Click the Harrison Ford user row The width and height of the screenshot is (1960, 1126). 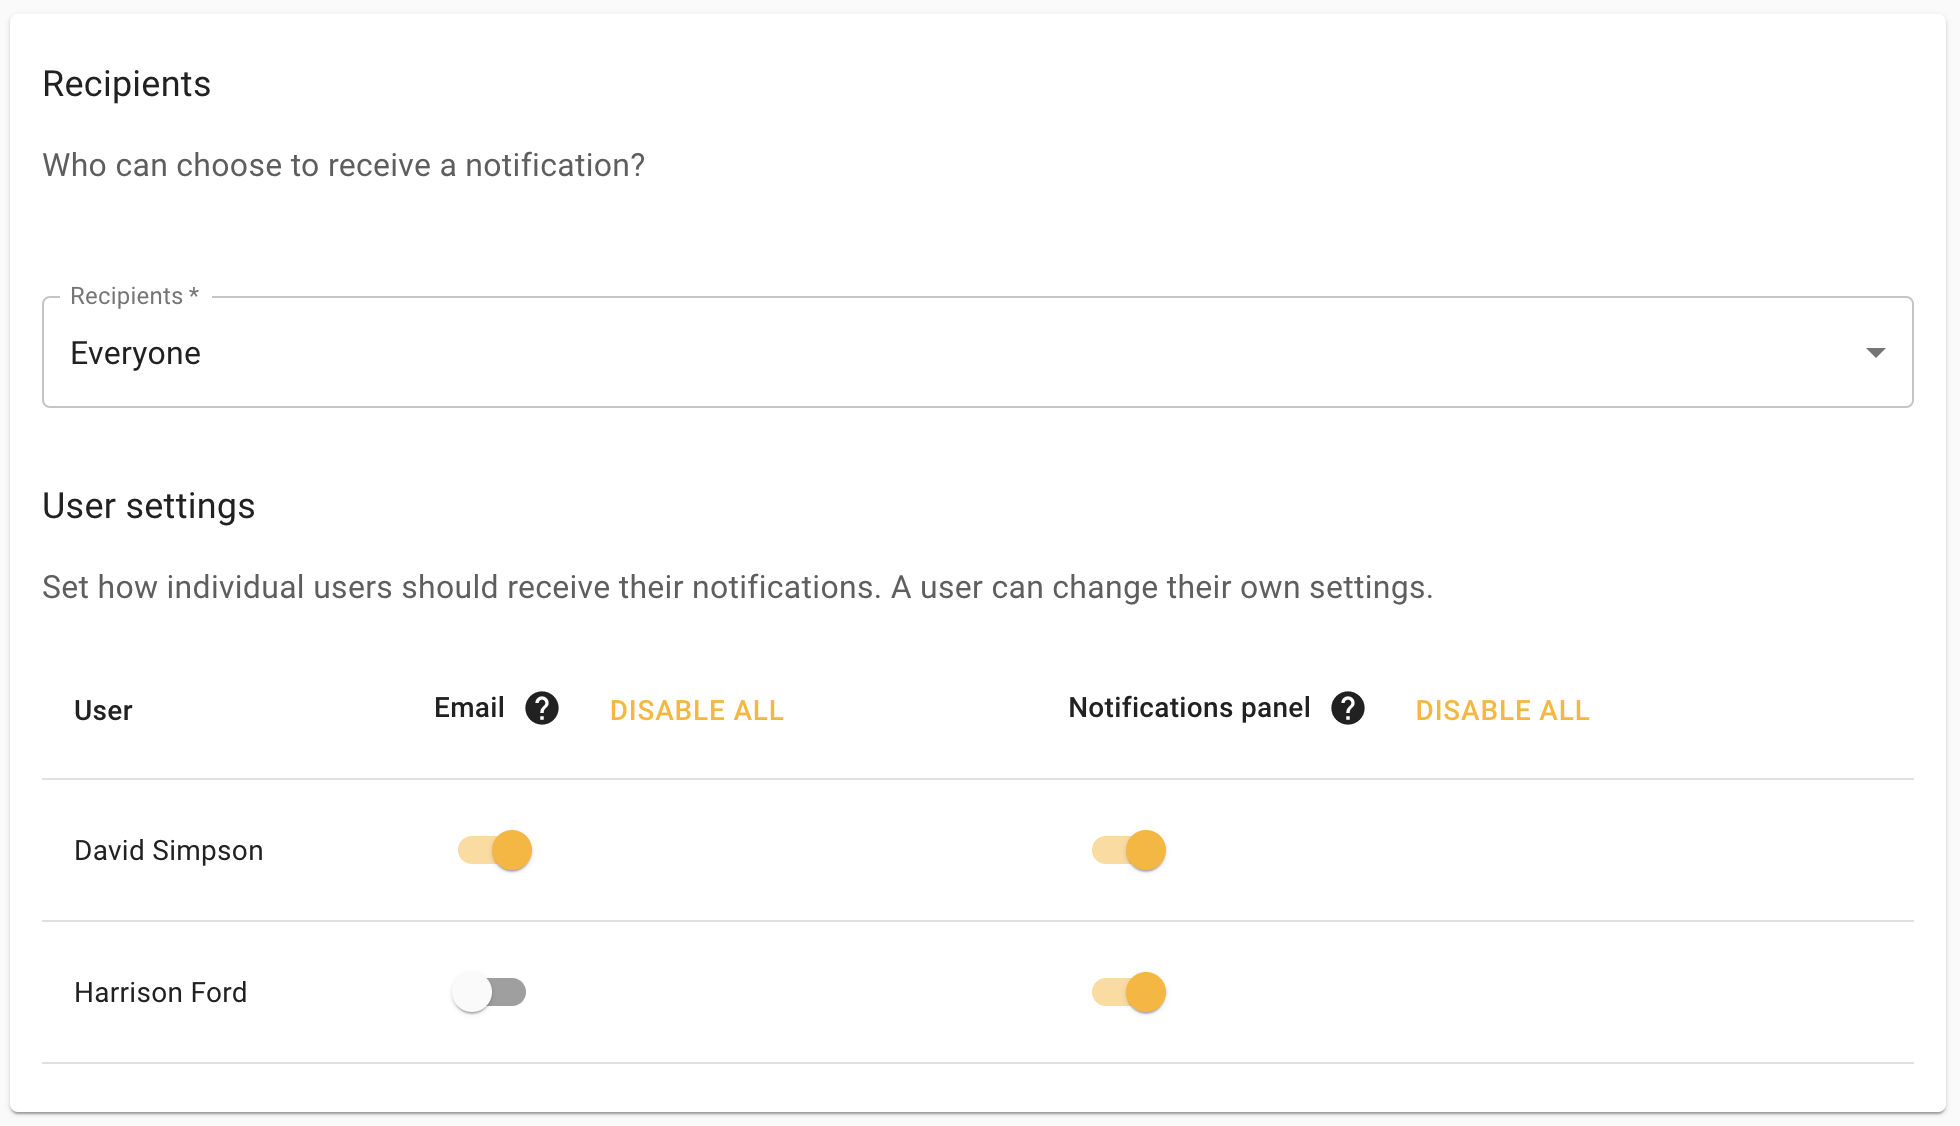(x=160, y=992)
